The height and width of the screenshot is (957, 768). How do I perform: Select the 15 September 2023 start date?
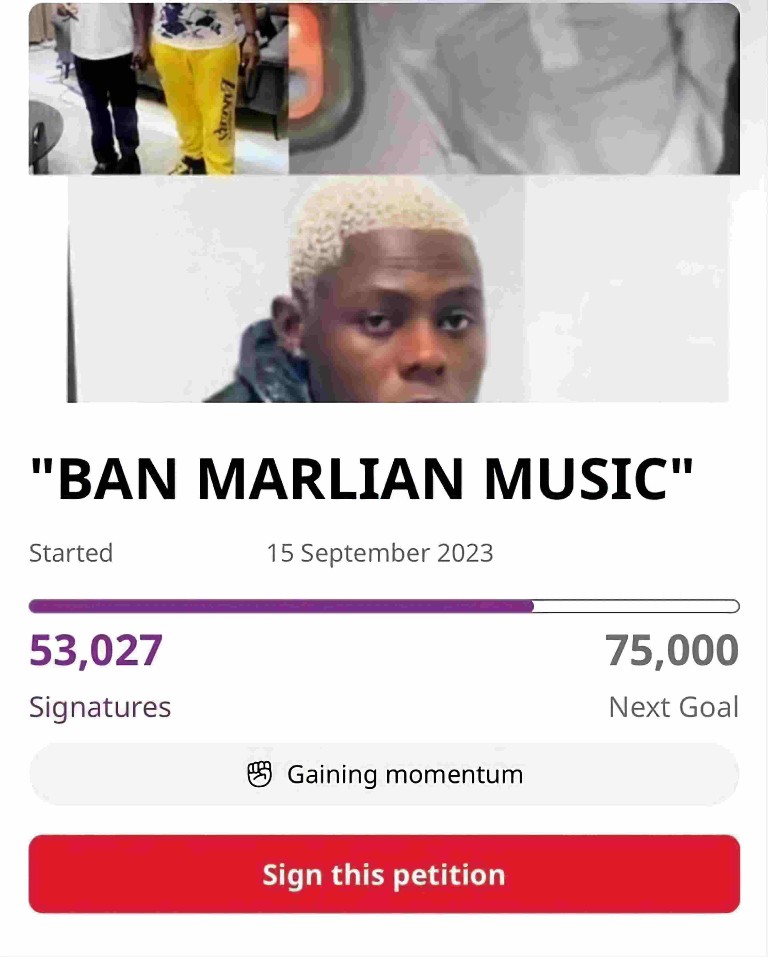tap(380, 553)
